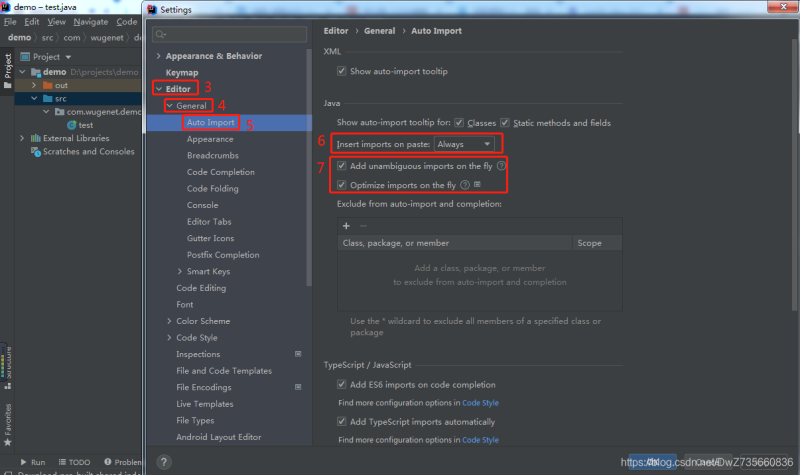Click the Problems warning icon at bottom bar
800x475 pixels.
point(108,462)
